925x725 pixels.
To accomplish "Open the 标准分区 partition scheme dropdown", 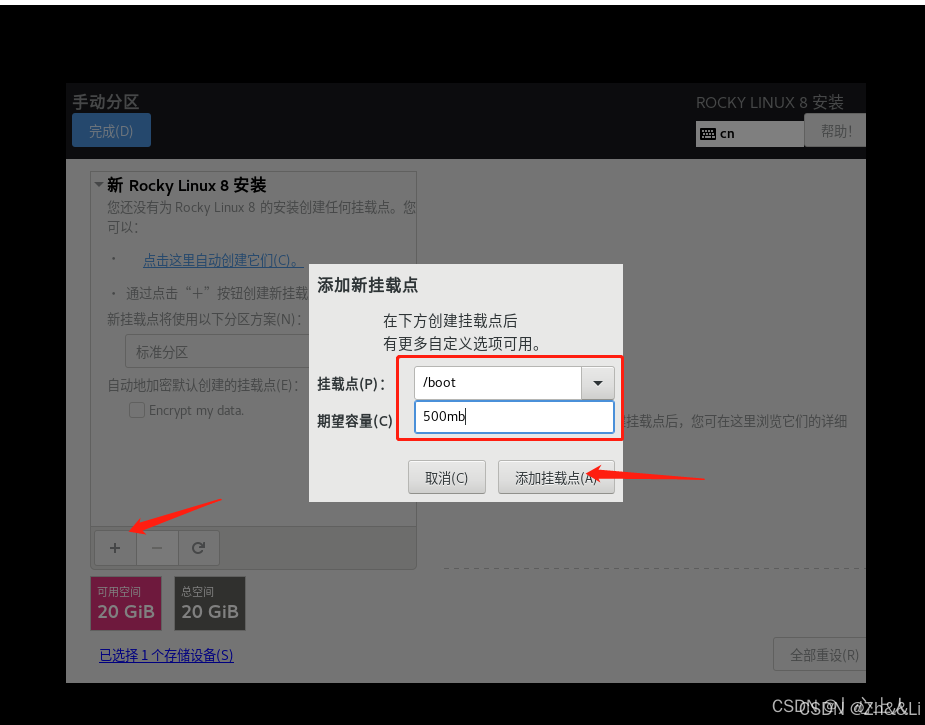I will [x=217, y=352].
